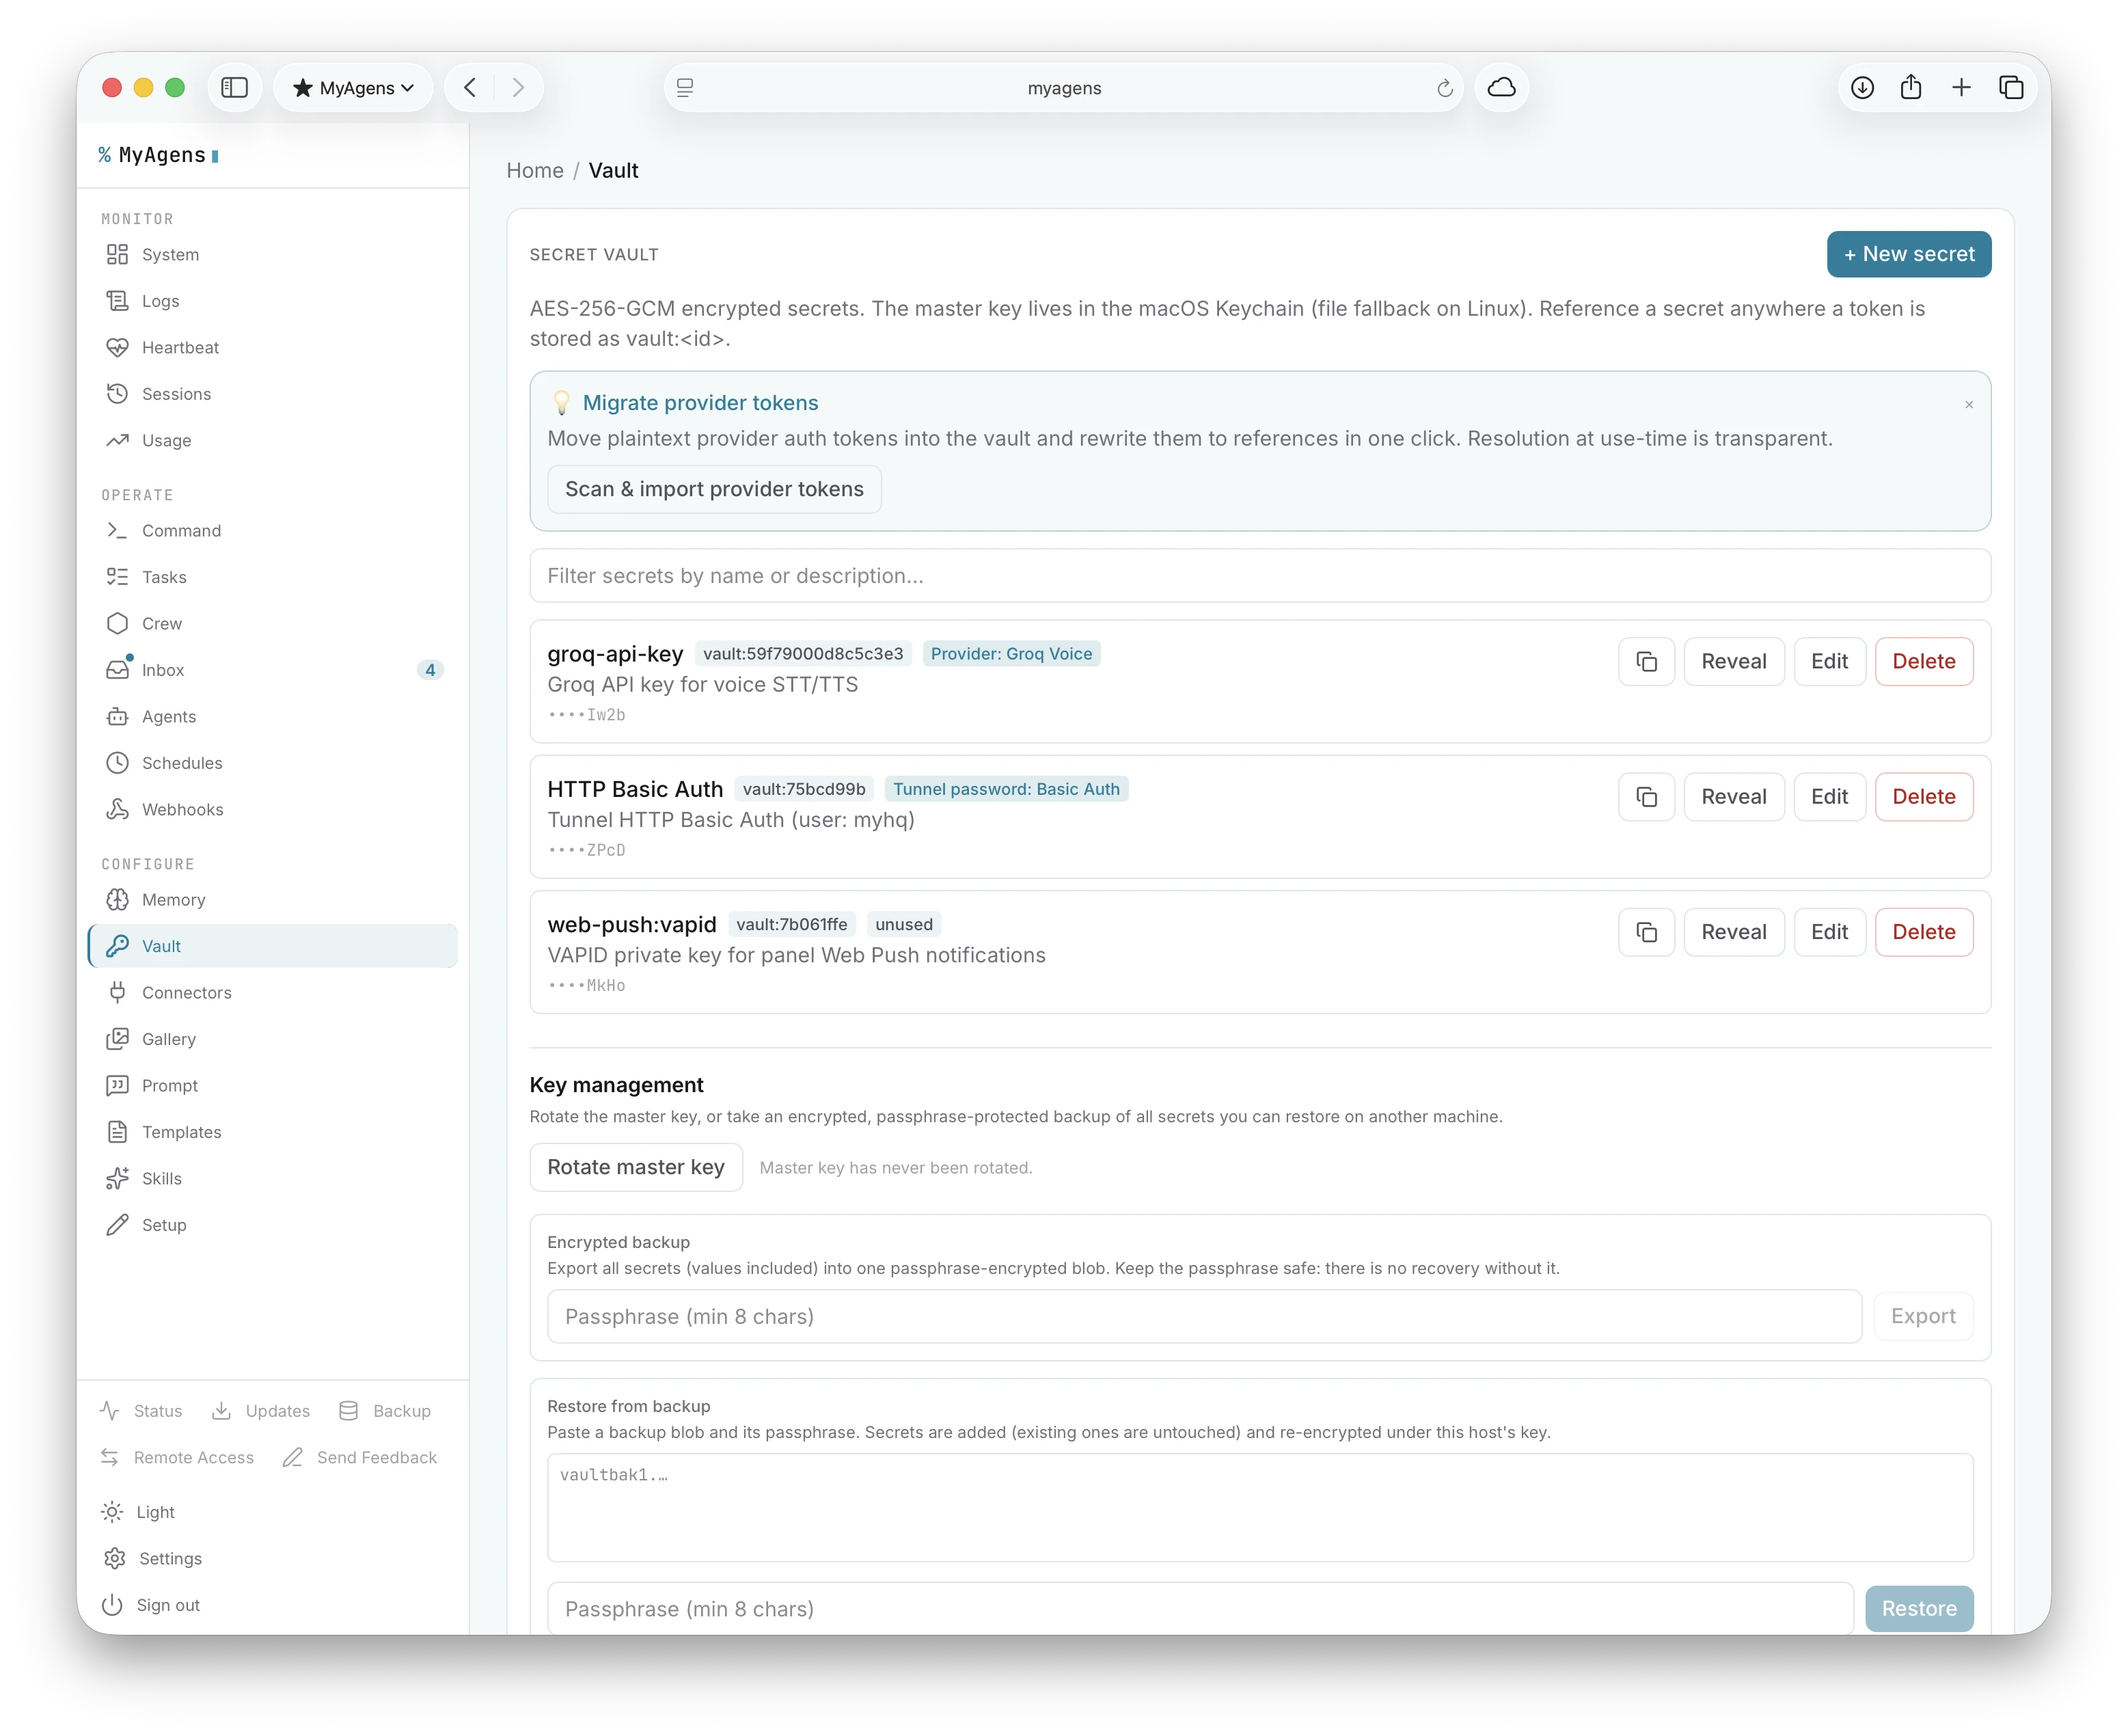Open Sessions history

point(272,394)
